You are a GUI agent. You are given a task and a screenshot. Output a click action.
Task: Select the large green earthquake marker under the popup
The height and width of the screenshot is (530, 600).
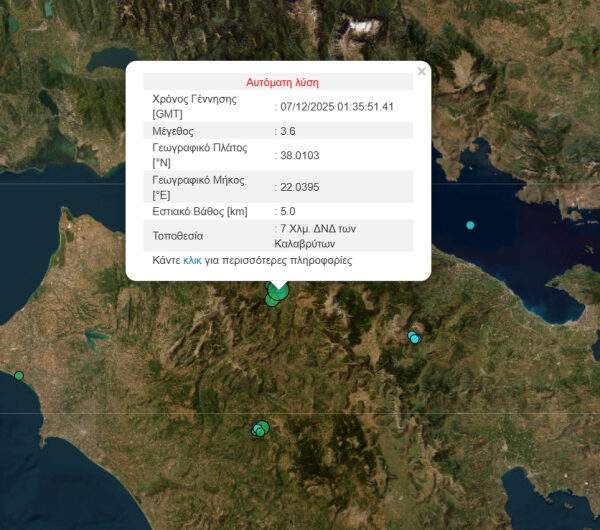[277, 291]
